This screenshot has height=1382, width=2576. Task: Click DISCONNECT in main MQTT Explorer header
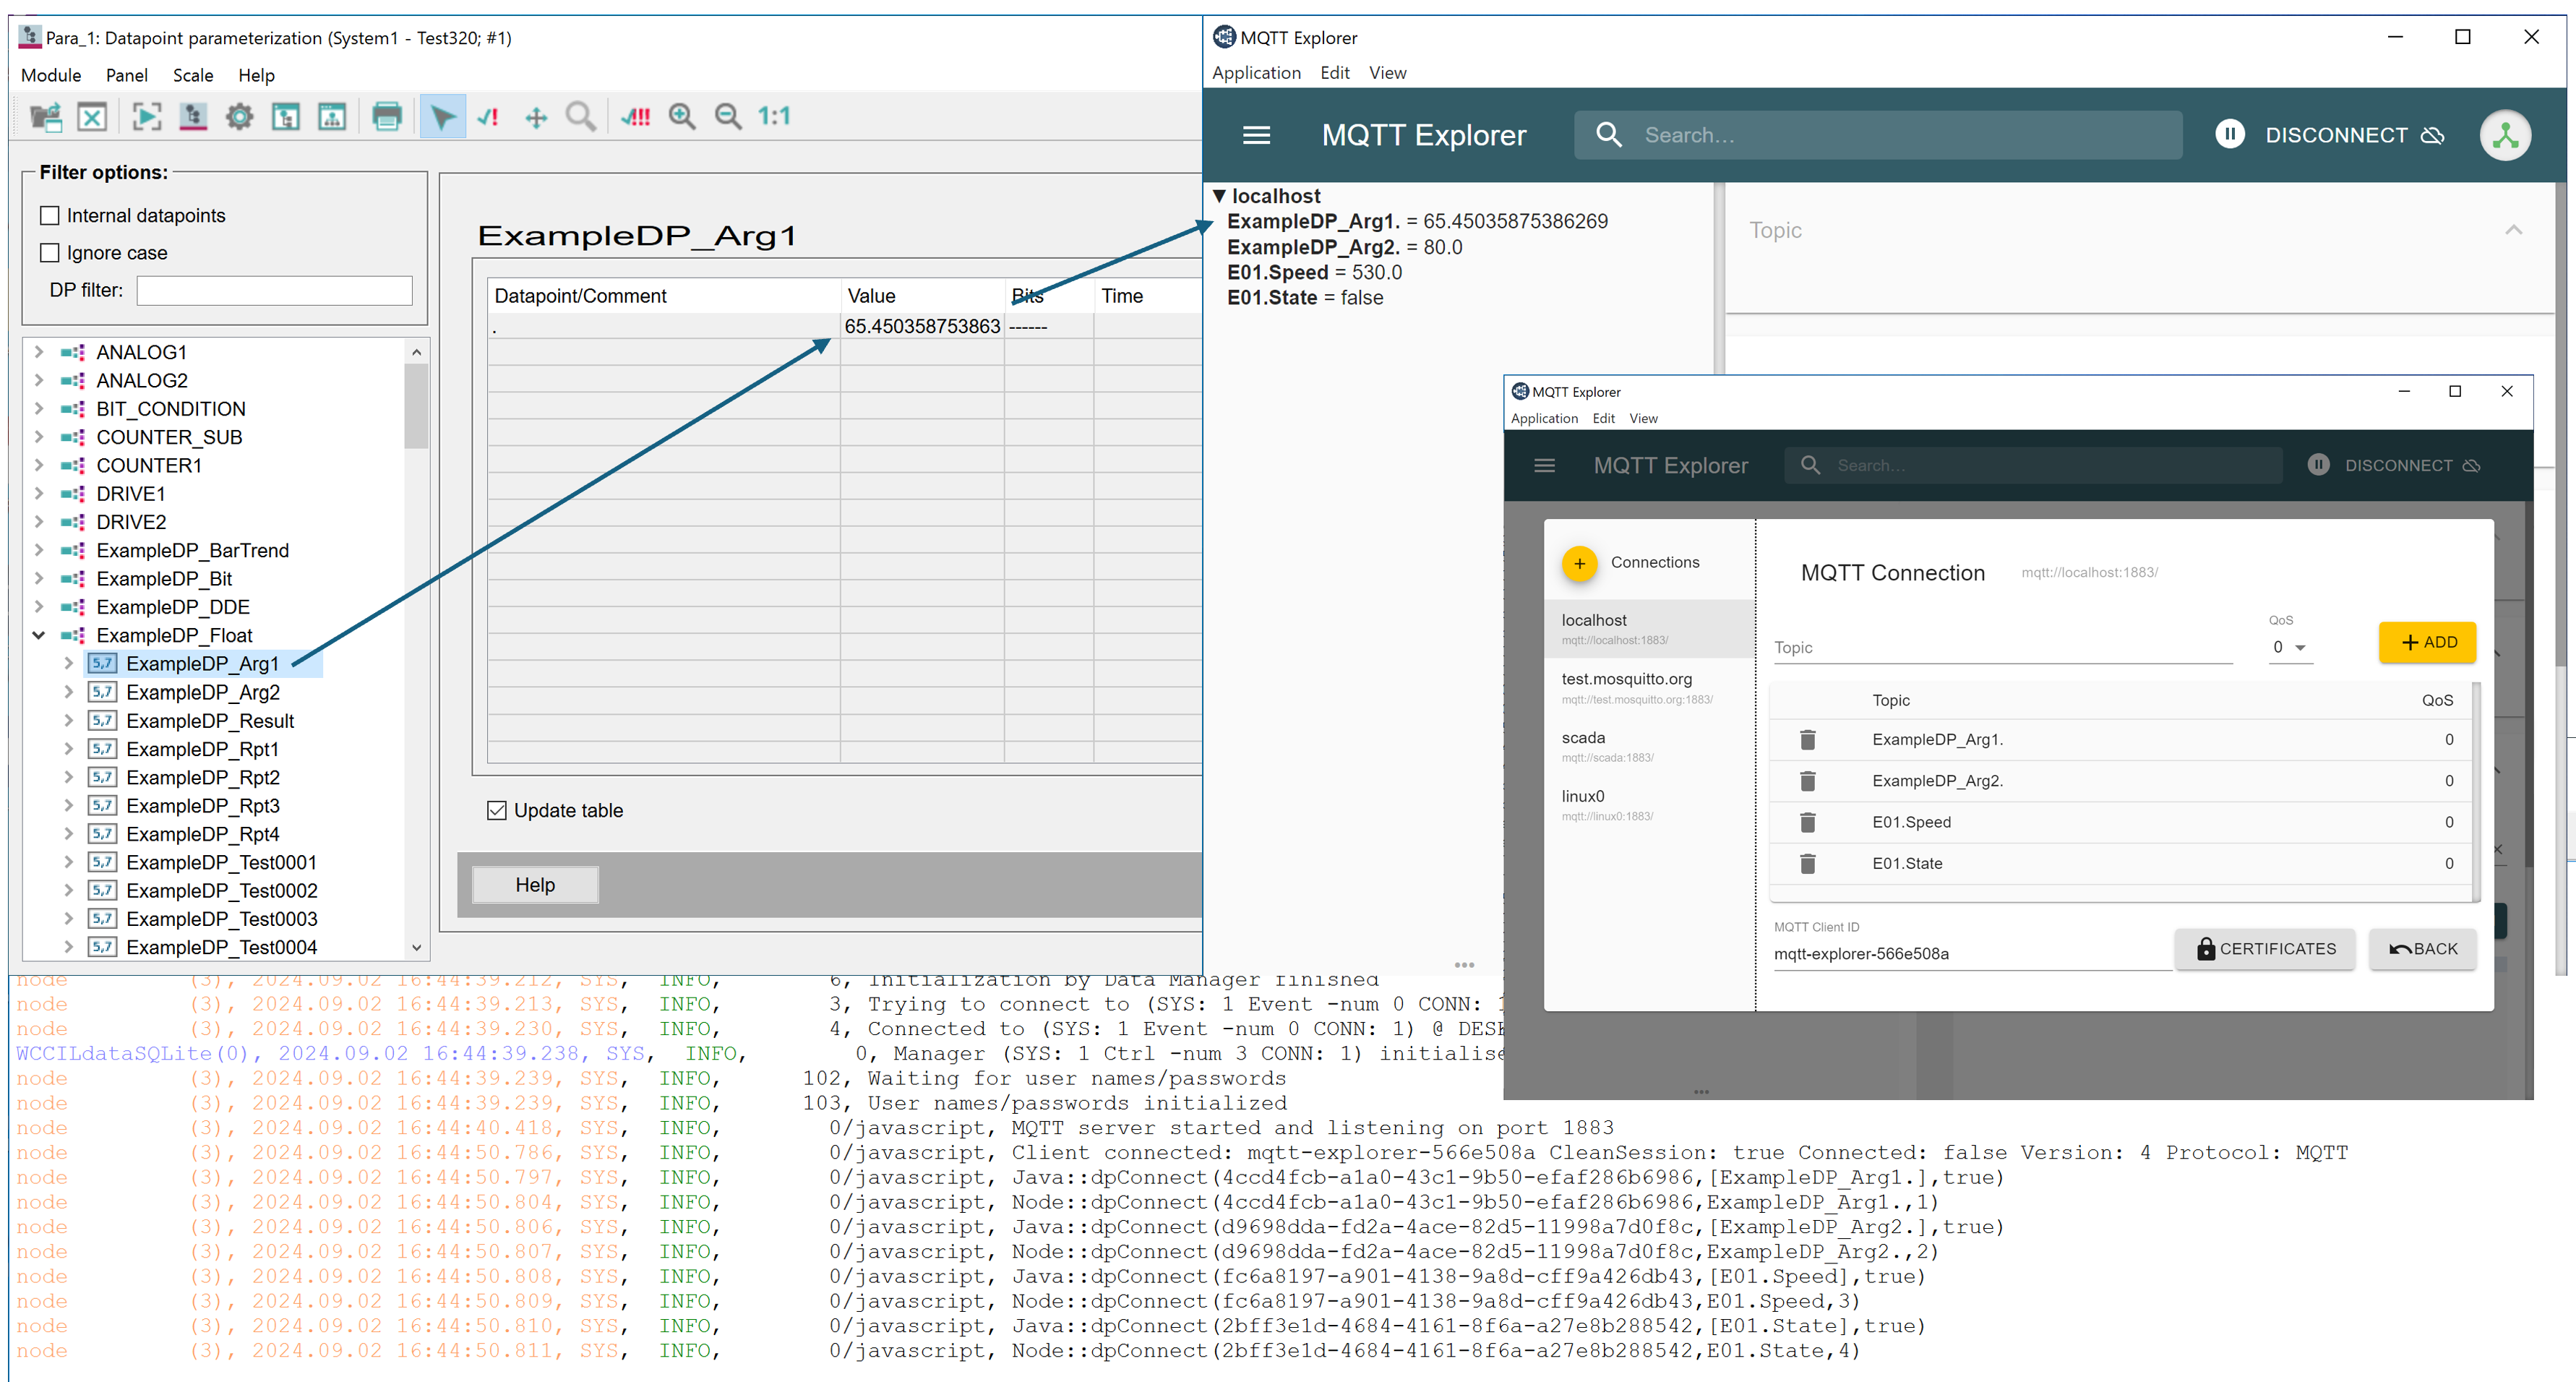[x=2354, y=135]
